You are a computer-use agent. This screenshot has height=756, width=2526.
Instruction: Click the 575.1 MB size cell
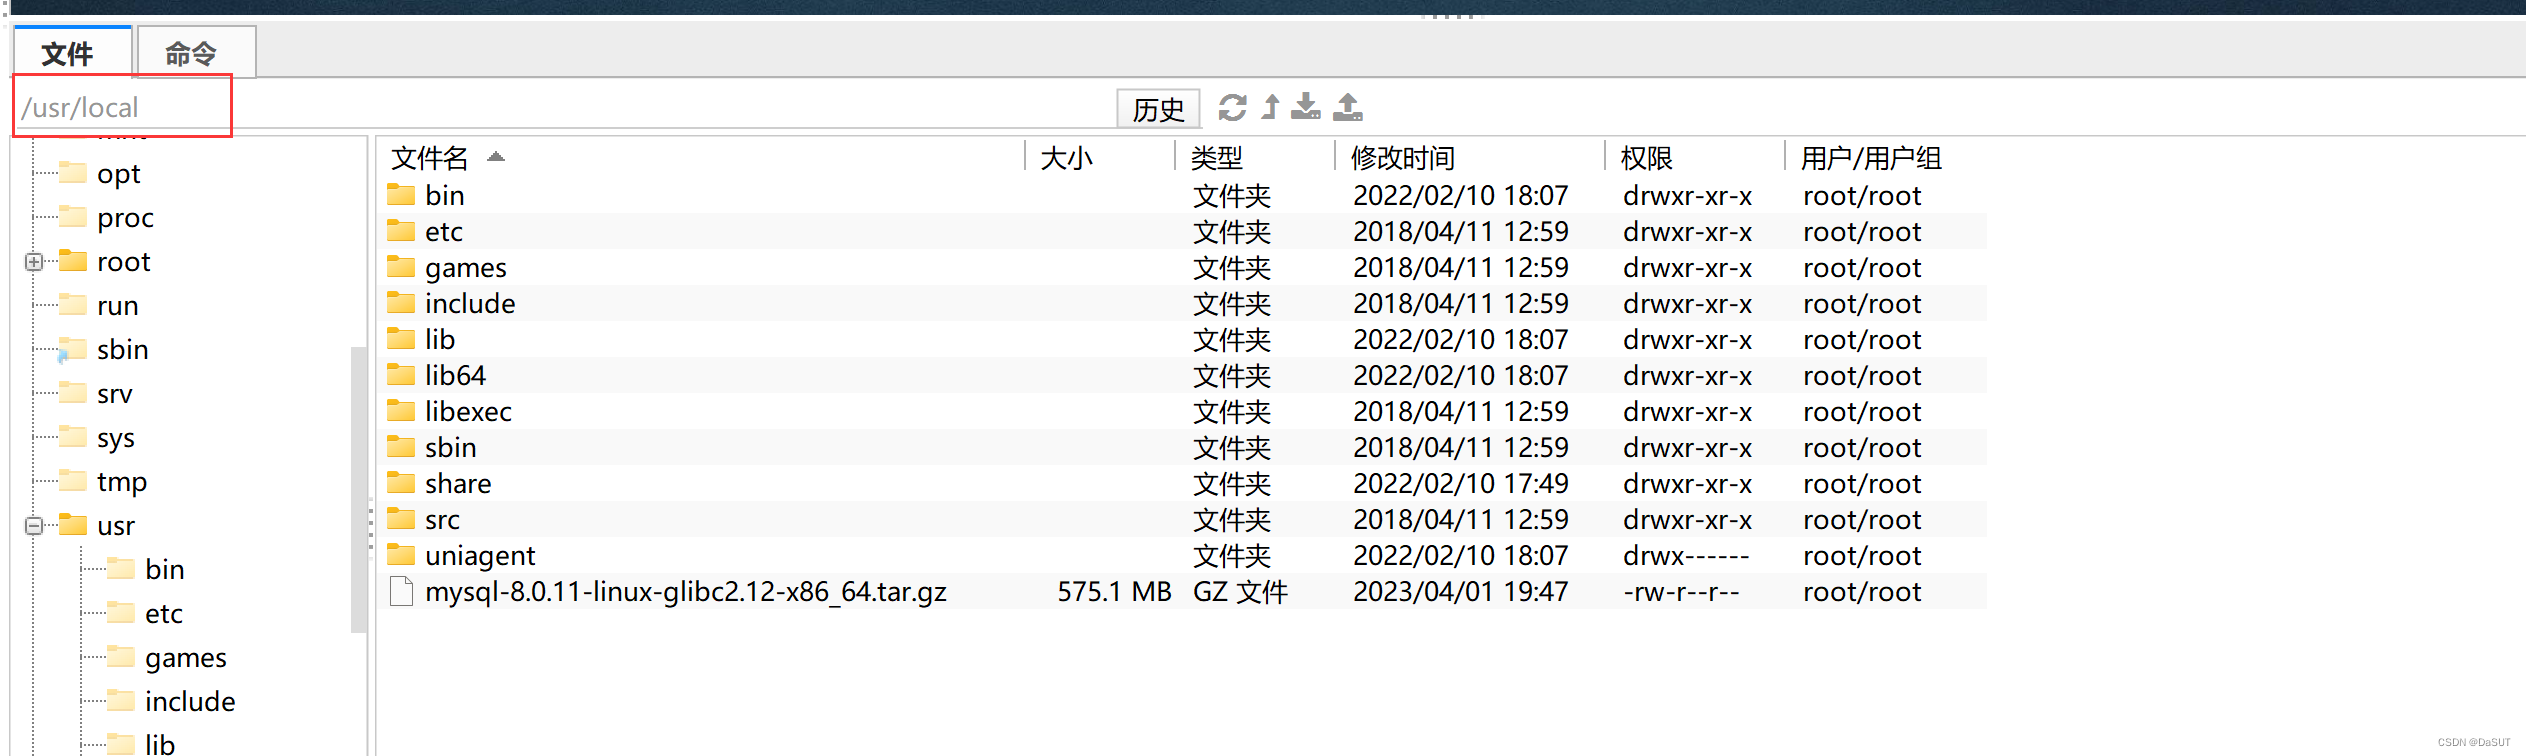[1114, 592]
